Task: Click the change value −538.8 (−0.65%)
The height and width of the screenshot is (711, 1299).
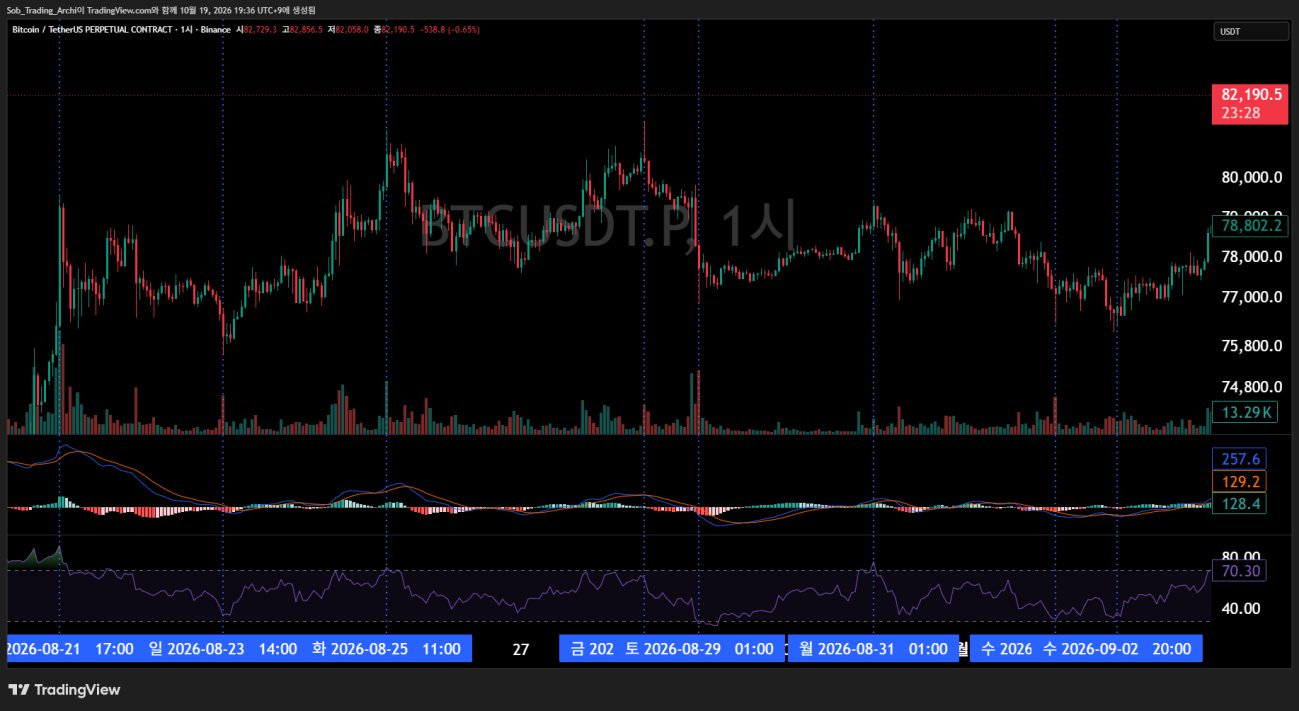Action: coord(449,30)
